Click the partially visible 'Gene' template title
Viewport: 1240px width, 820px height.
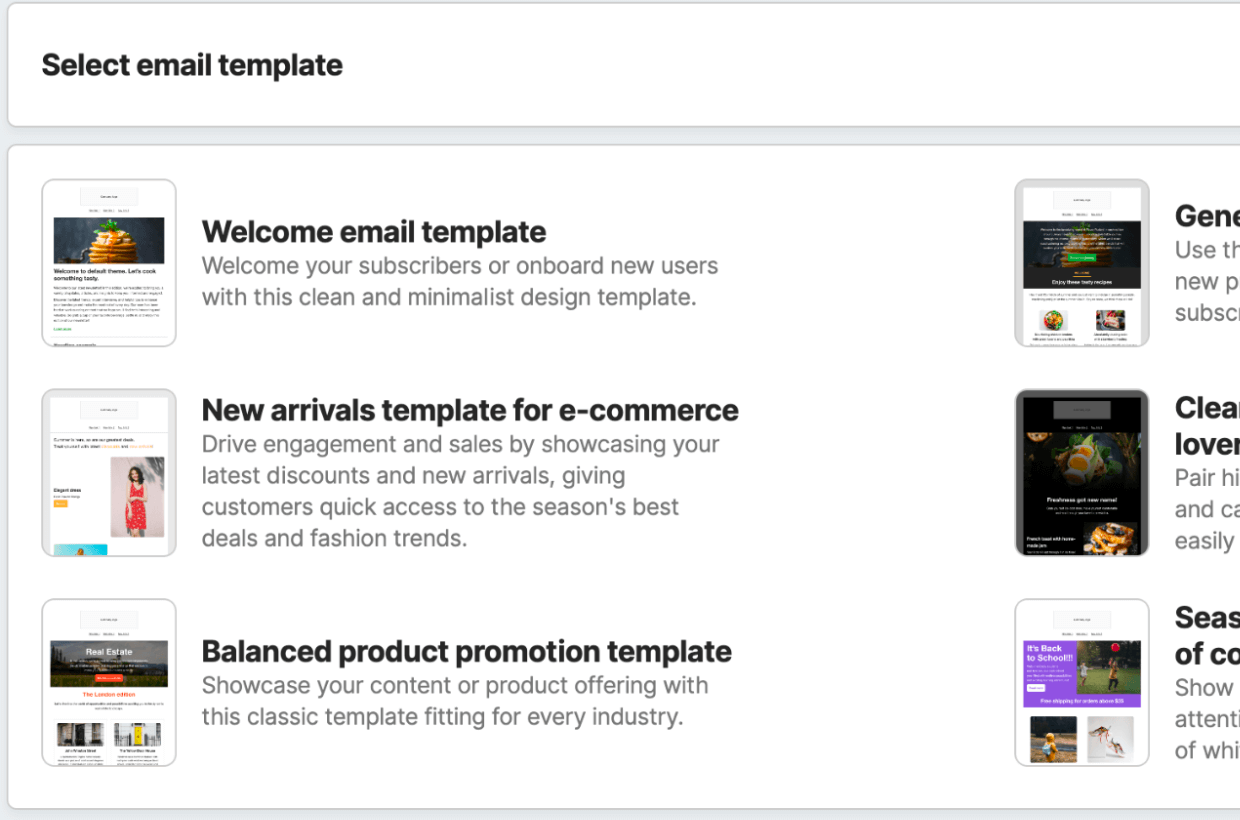coord(1207,216)
